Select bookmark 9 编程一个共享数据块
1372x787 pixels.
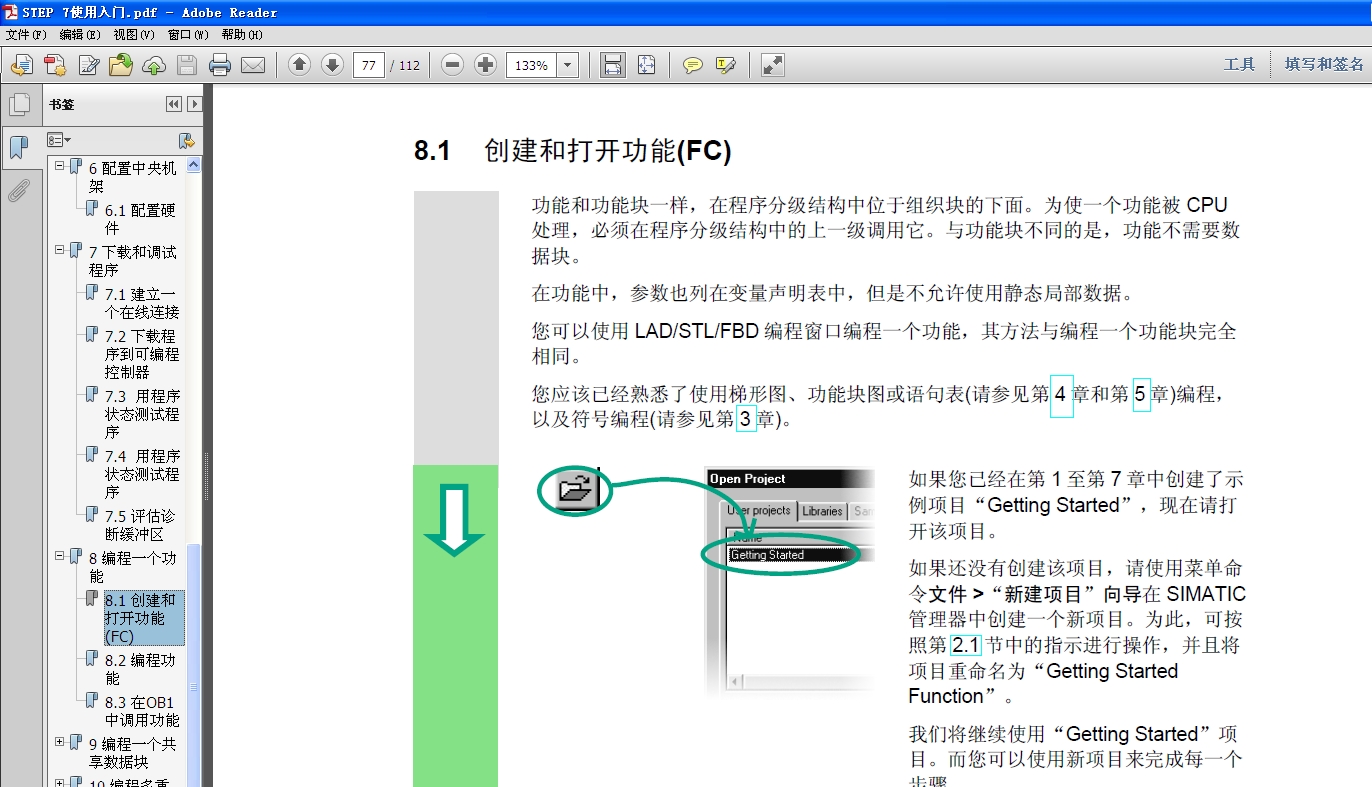pyautogui.click(x=132, y=753)
